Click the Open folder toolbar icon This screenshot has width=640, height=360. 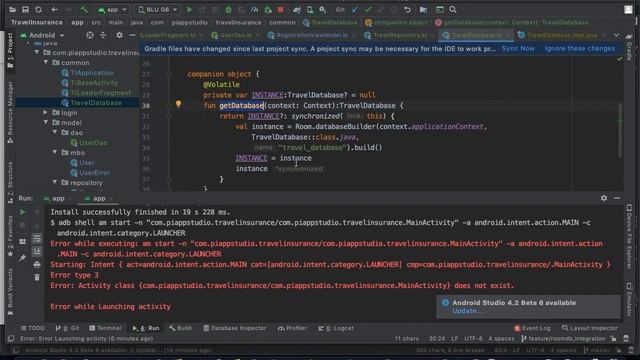[12, 9]
